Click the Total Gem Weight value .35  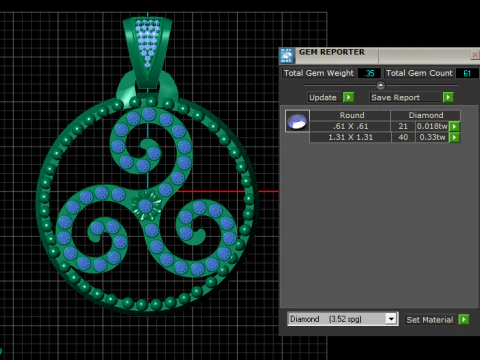369,73
